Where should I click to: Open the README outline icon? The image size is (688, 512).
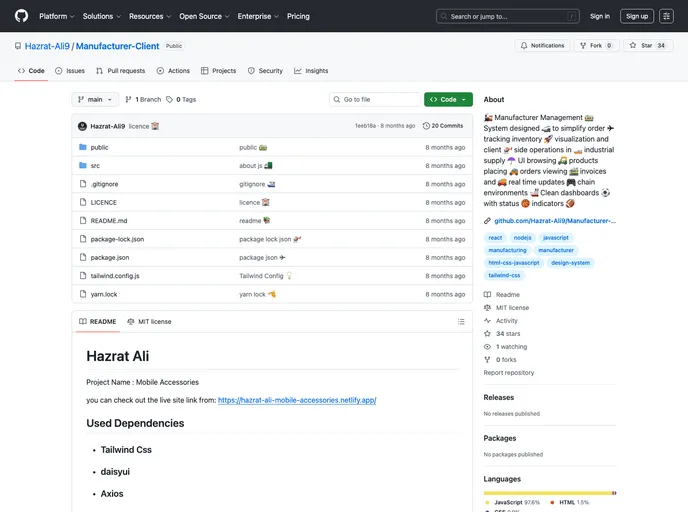[461, 322]
